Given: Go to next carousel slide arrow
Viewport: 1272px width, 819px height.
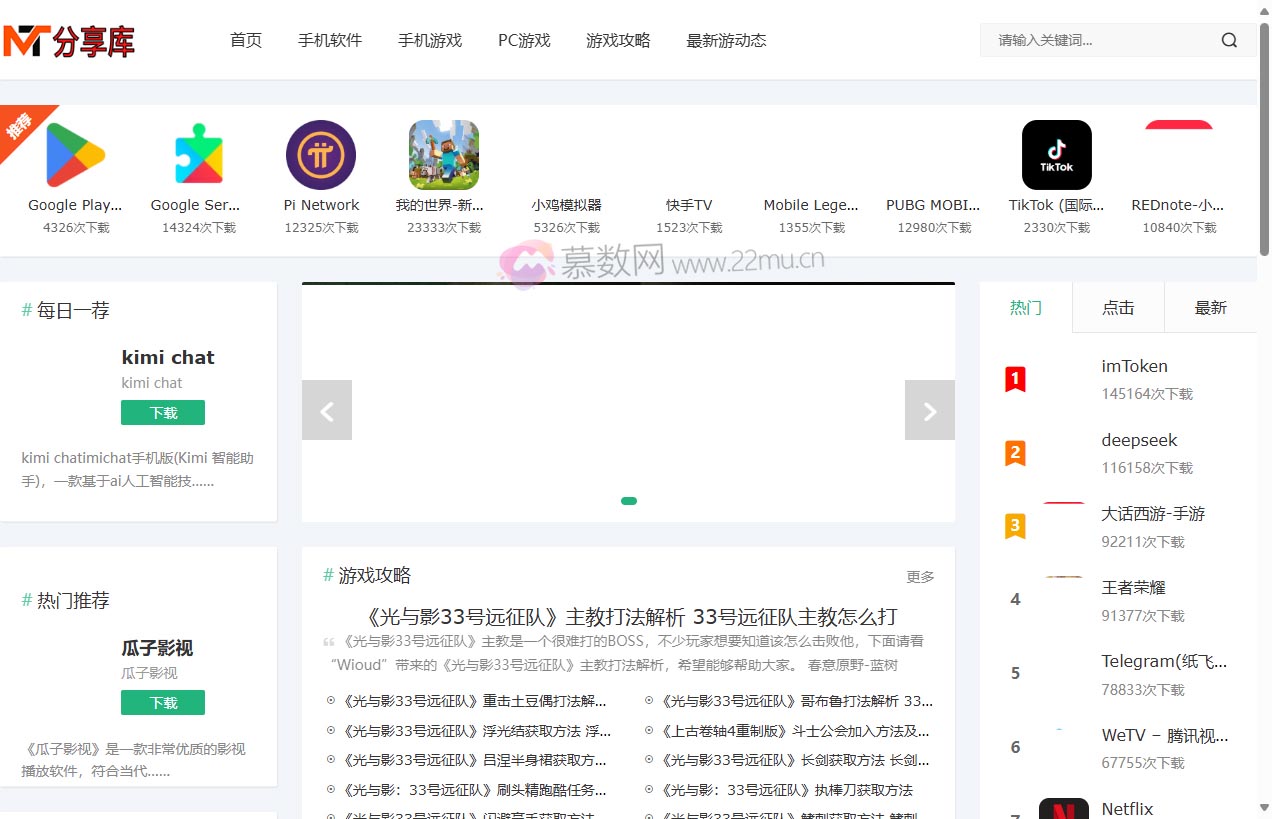Looking at the screenshot, I should tap(929, 410).
